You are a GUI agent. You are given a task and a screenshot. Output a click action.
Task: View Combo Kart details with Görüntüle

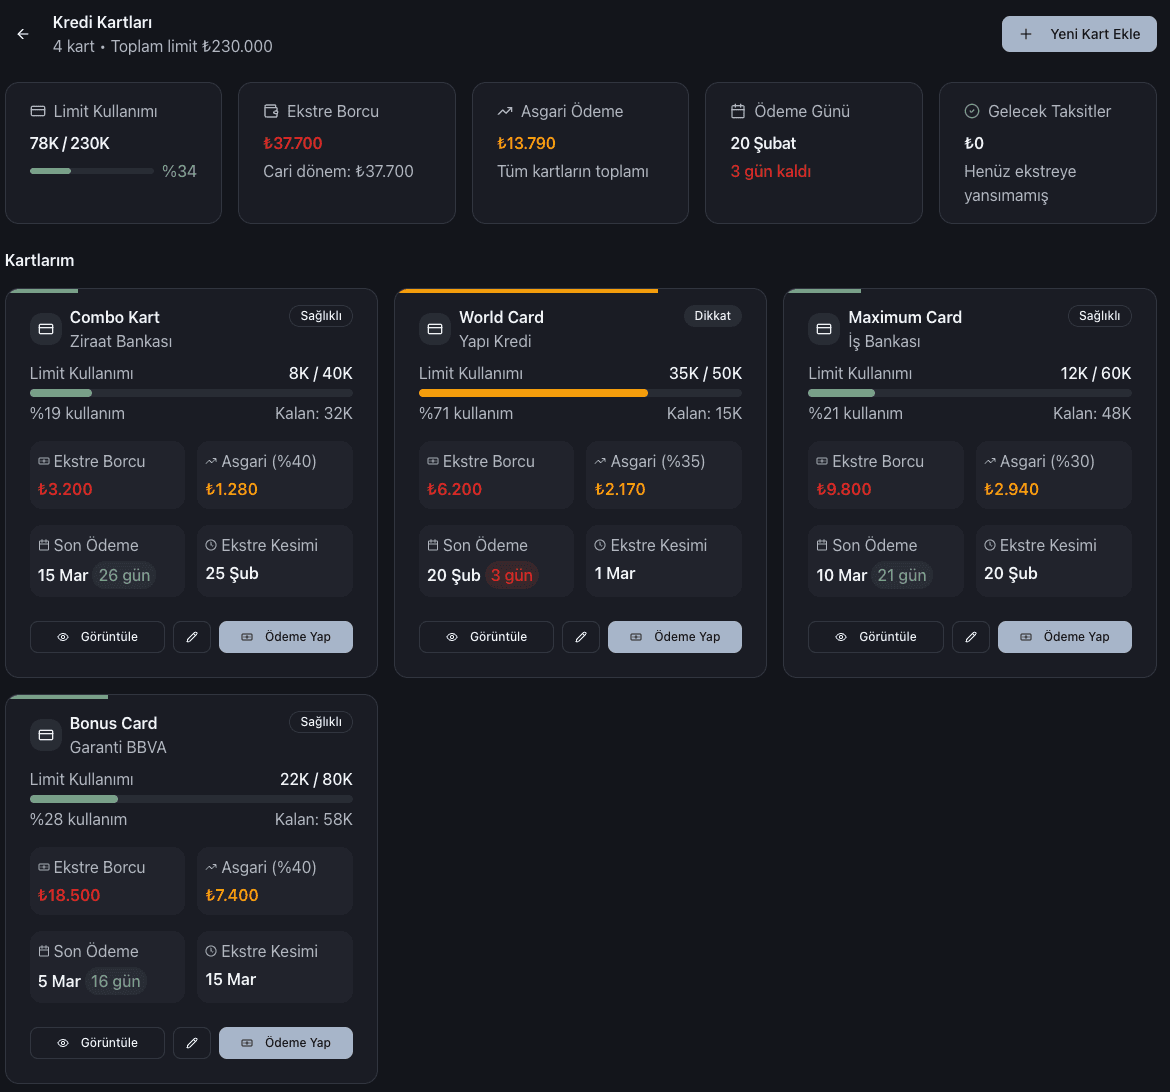(97, 637)
